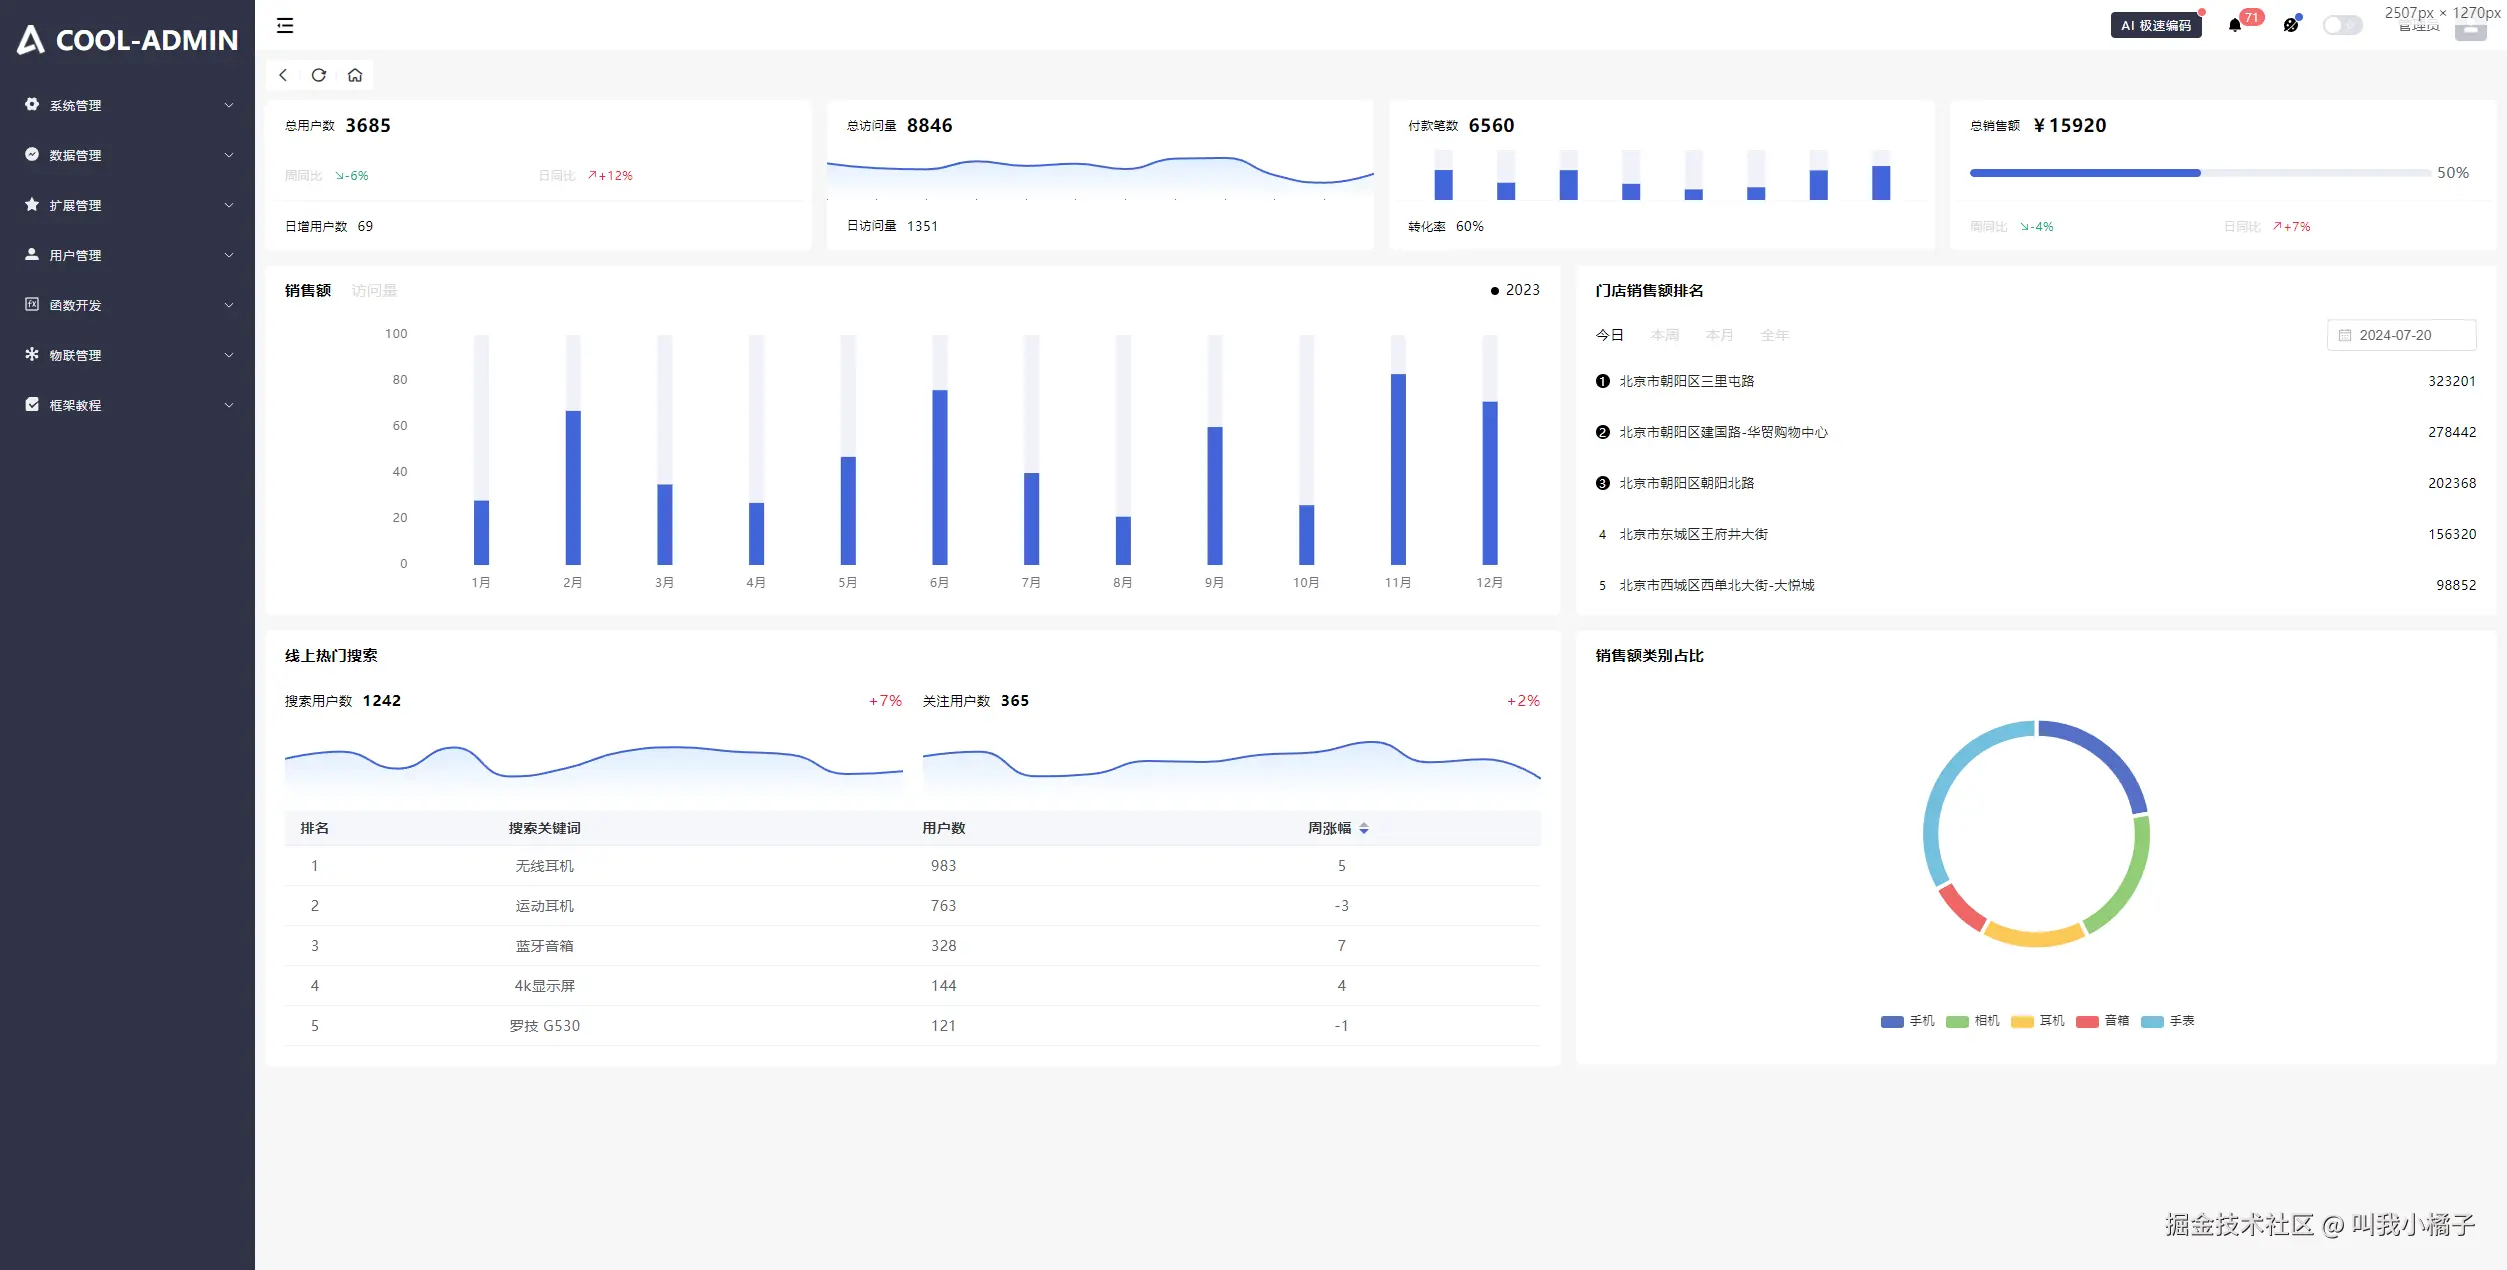Switch to the 访问量 chart tab
Image resolution: width=2507 pixels, height=1270 pixels.
coord(374,291)
